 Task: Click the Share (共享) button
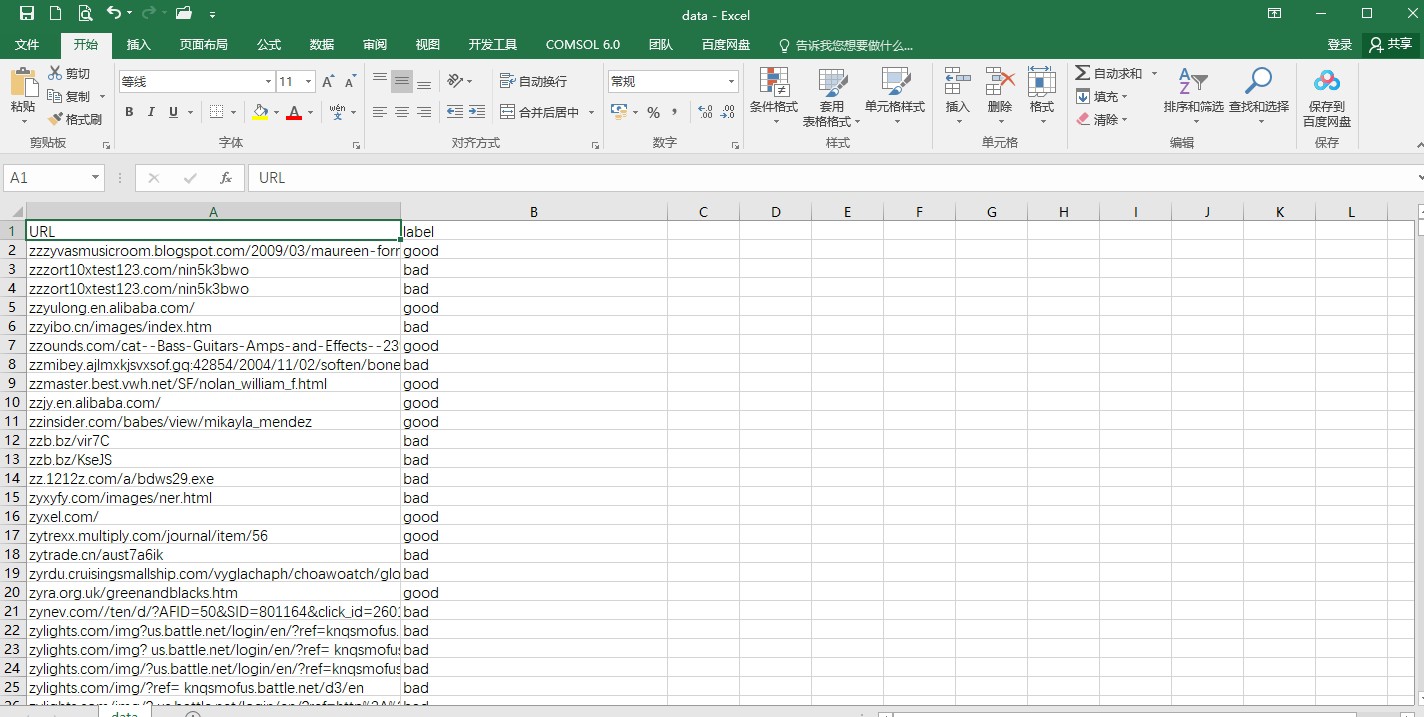pos(1391,45)
